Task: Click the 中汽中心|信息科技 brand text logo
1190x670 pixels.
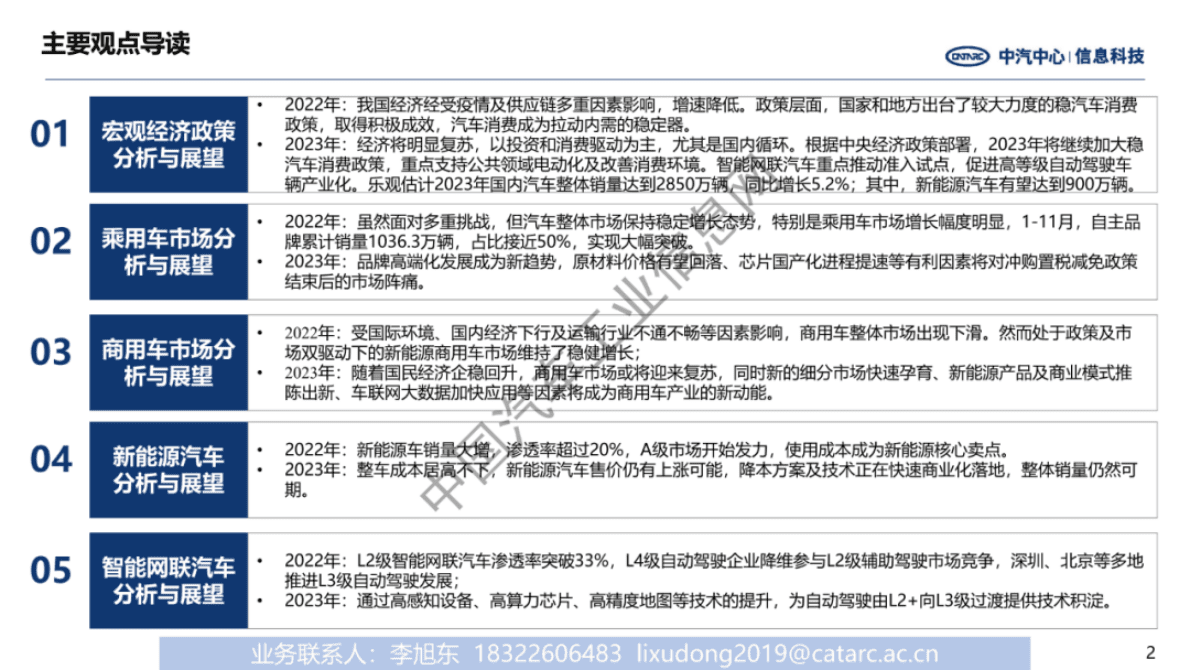Action: click(x=1071, y=56)
